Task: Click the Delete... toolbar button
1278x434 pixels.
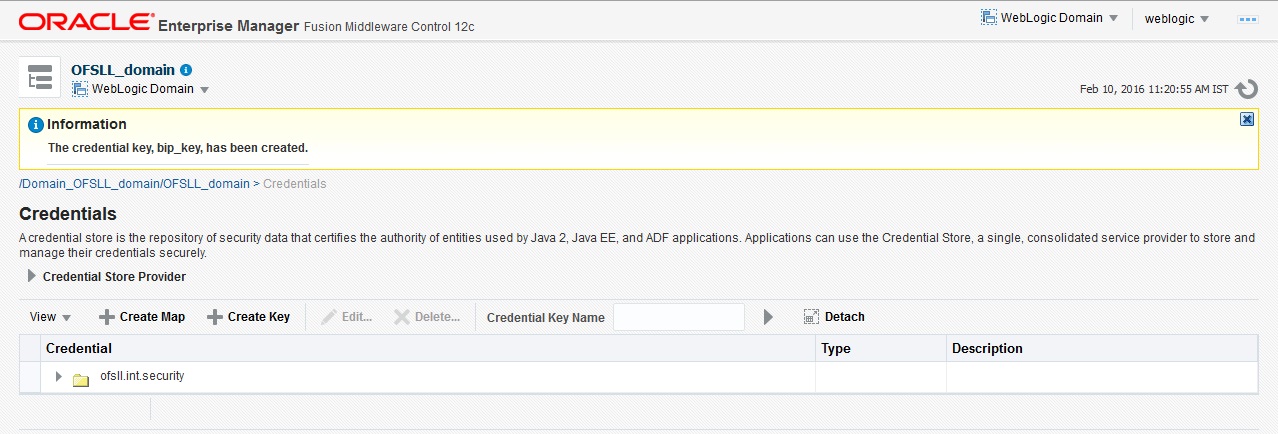Action: coord(426,317)
